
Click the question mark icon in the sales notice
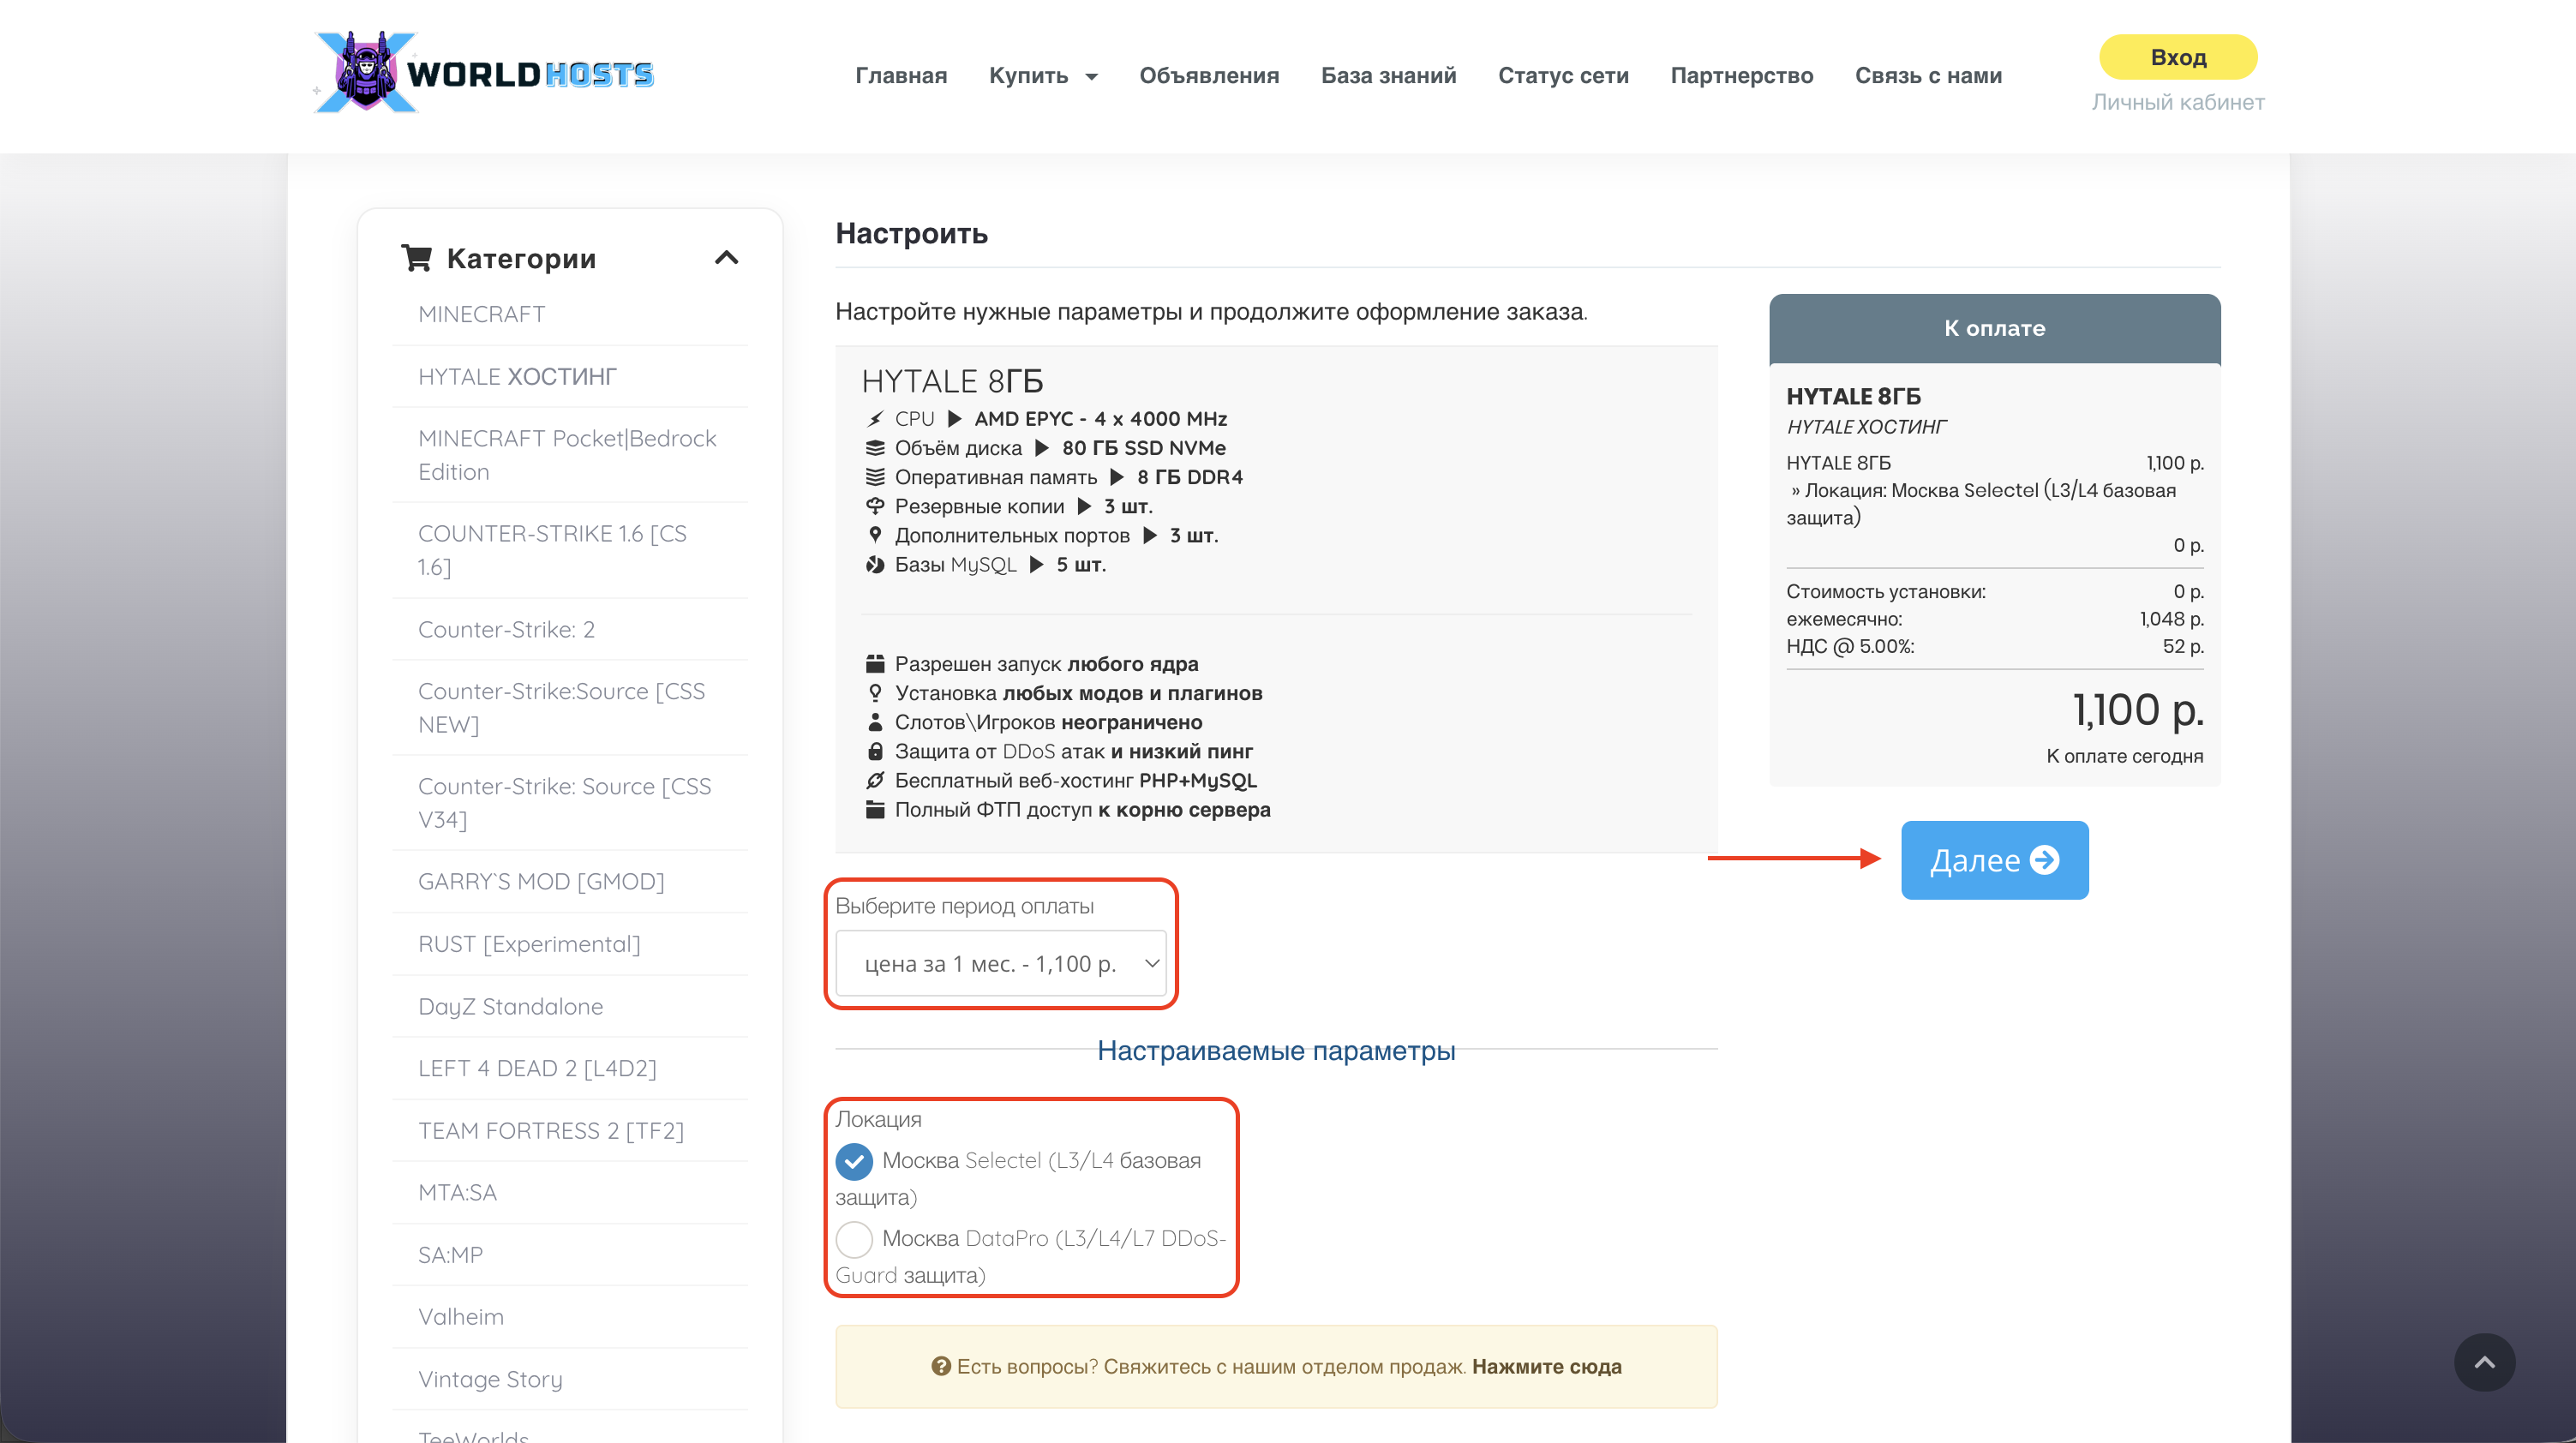pos(940,1366)
